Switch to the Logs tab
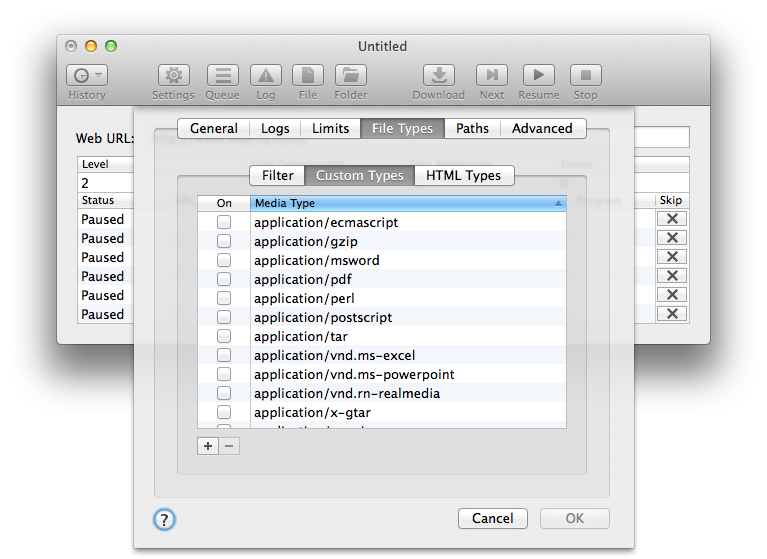Image resolution: width=767 pixels, height=559 pixels. tap(275, 129)
